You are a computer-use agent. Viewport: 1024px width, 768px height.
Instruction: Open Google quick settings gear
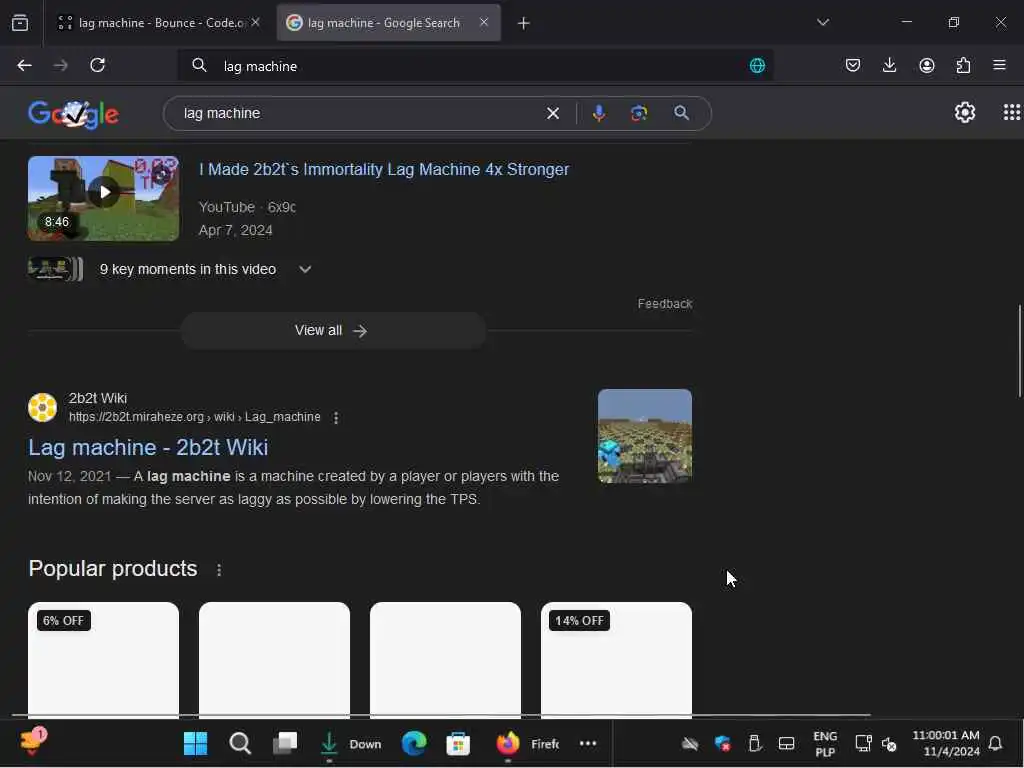click(965, 112)
